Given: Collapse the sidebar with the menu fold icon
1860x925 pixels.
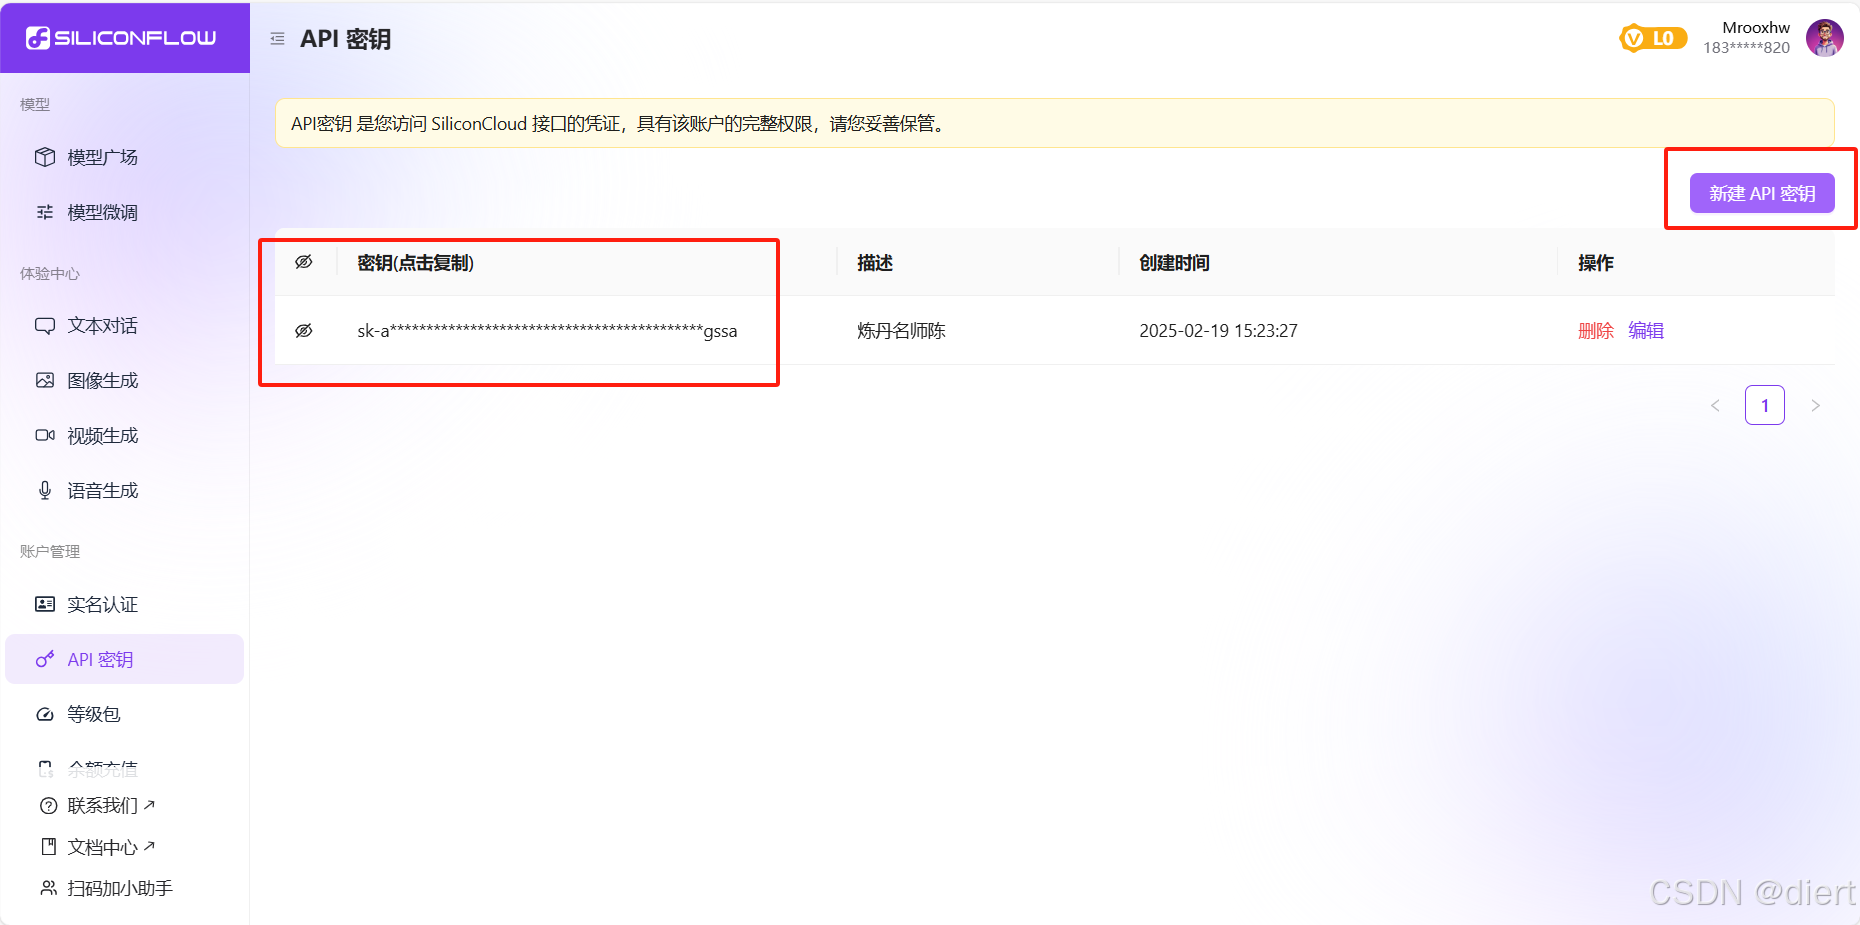Looking at the screenshot, I should [277, 39].
